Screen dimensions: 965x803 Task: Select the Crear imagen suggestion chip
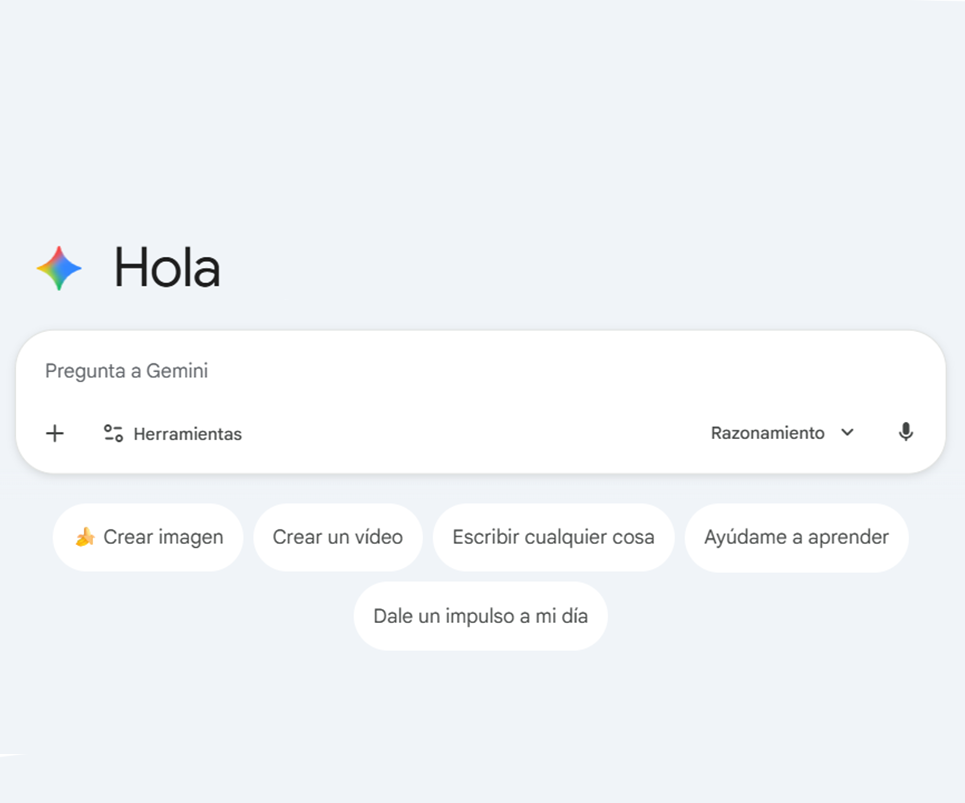(147, 537)
